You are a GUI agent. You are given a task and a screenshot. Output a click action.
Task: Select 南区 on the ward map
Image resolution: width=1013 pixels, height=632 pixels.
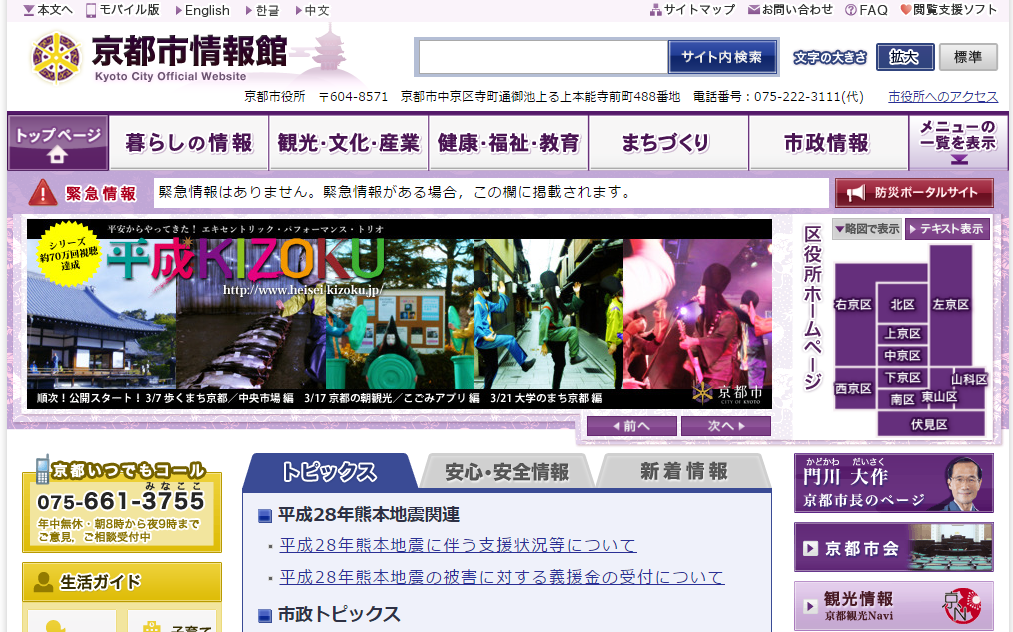[x=902, y=399]
